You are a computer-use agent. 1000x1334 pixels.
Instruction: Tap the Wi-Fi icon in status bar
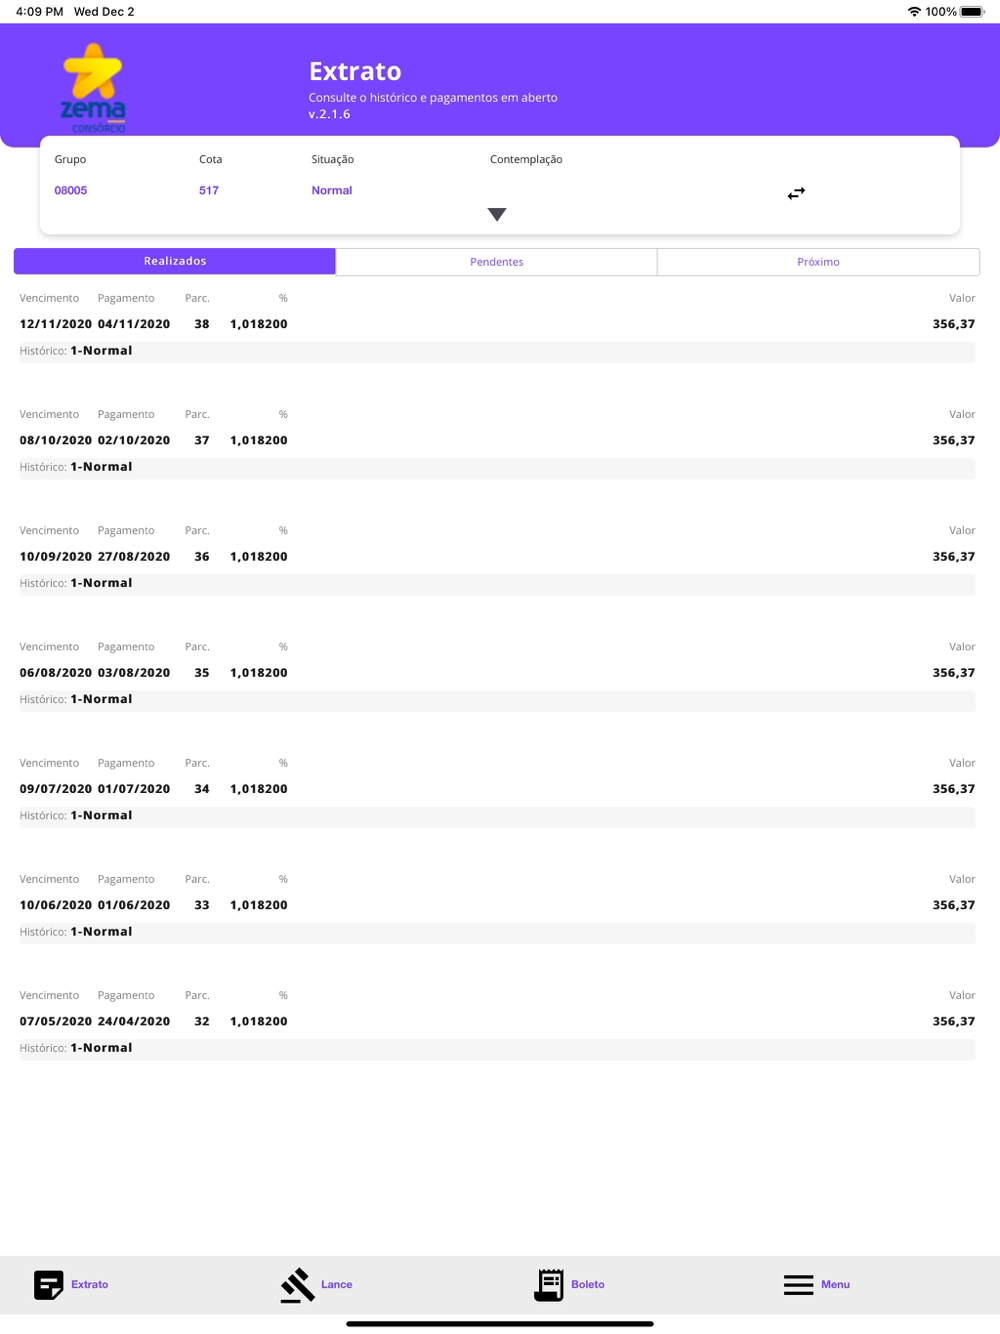click(914, 12)
